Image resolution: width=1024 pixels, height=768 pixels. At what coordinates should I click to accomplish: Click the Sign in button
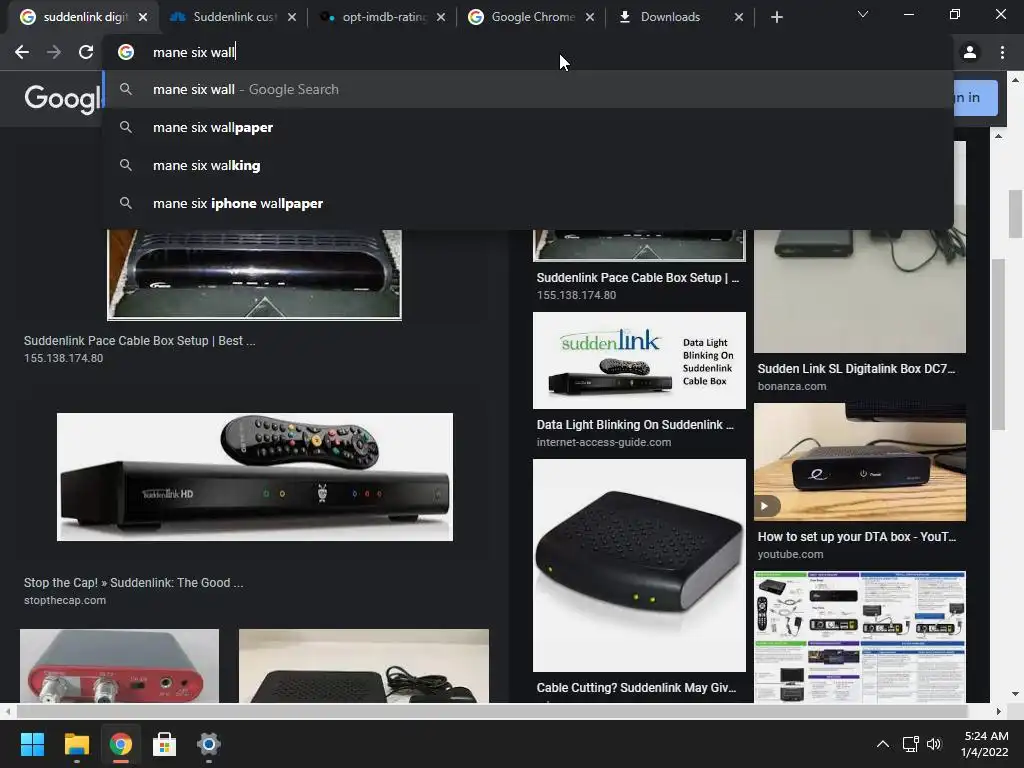pos(974,98)
